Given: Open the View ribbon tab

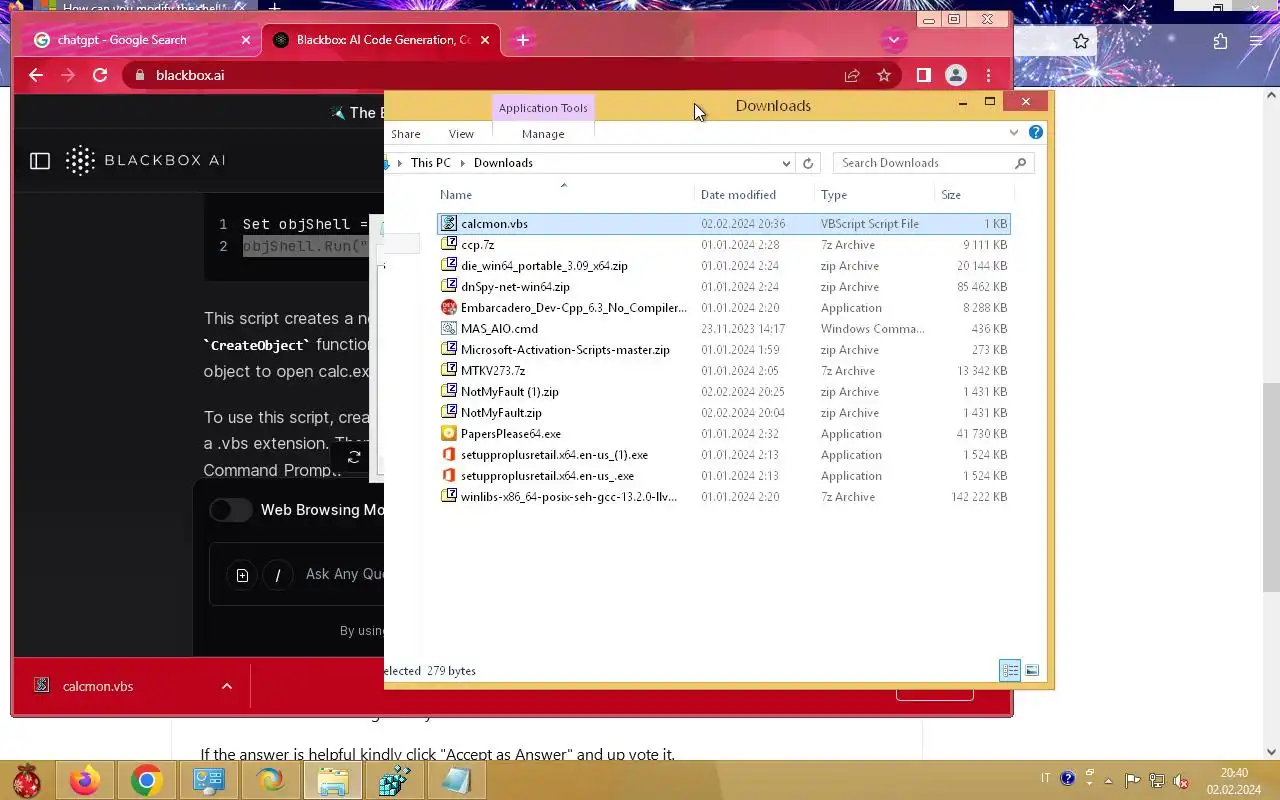Looking at the screenshot, I should point(461,134).
